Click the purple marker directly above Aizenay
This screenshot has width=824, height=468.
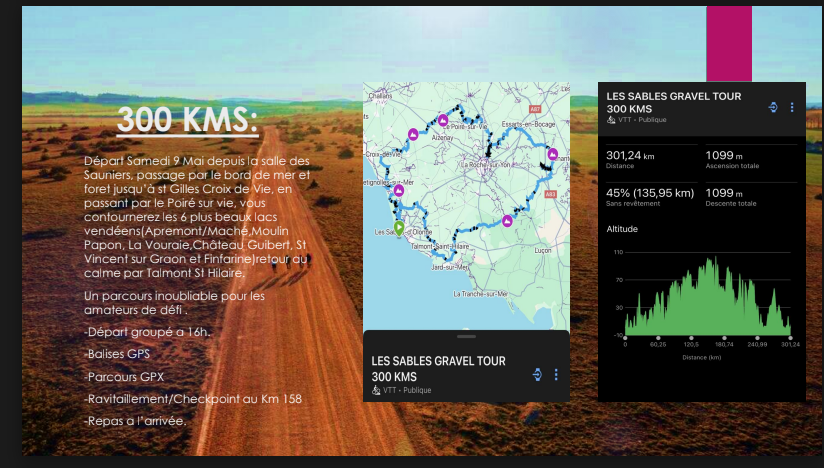point(442,121)
